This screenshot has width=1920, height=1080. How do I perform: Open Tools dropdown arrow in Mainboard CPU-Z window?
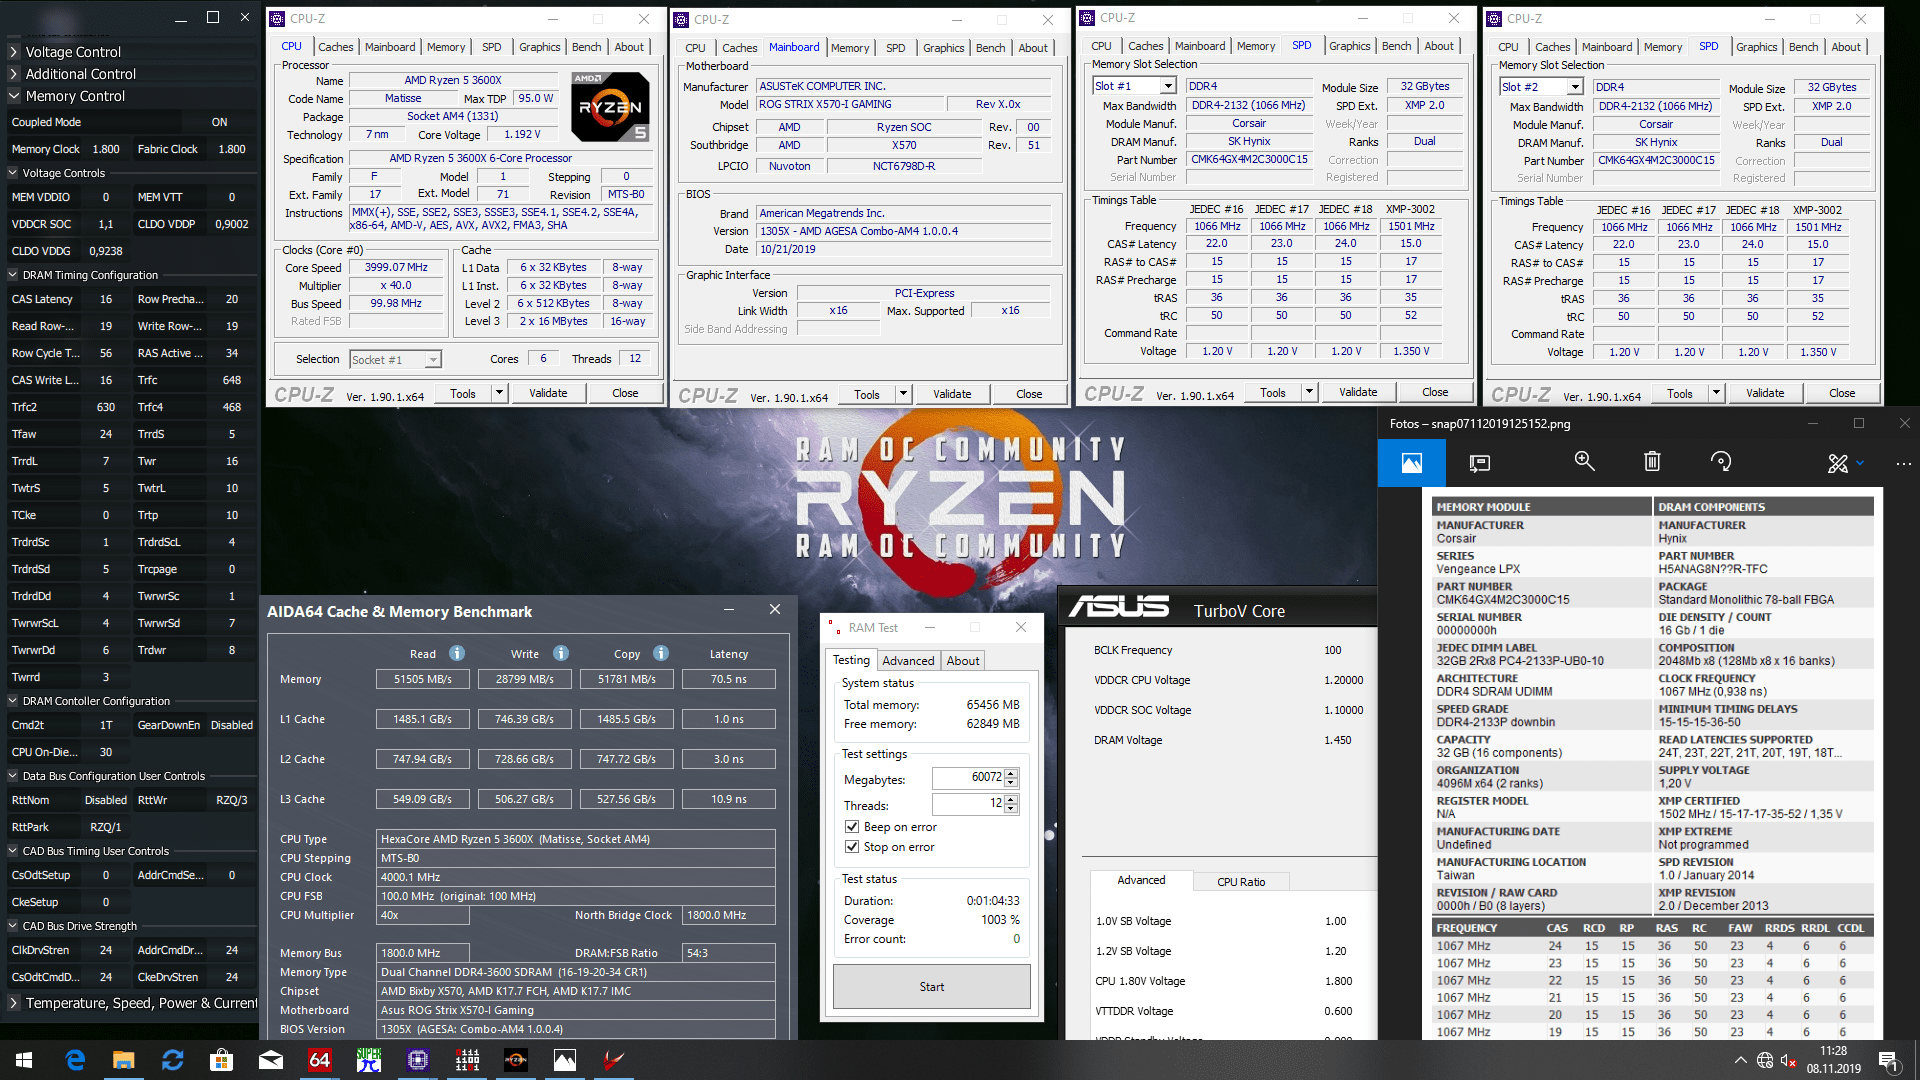pos(903,394)
